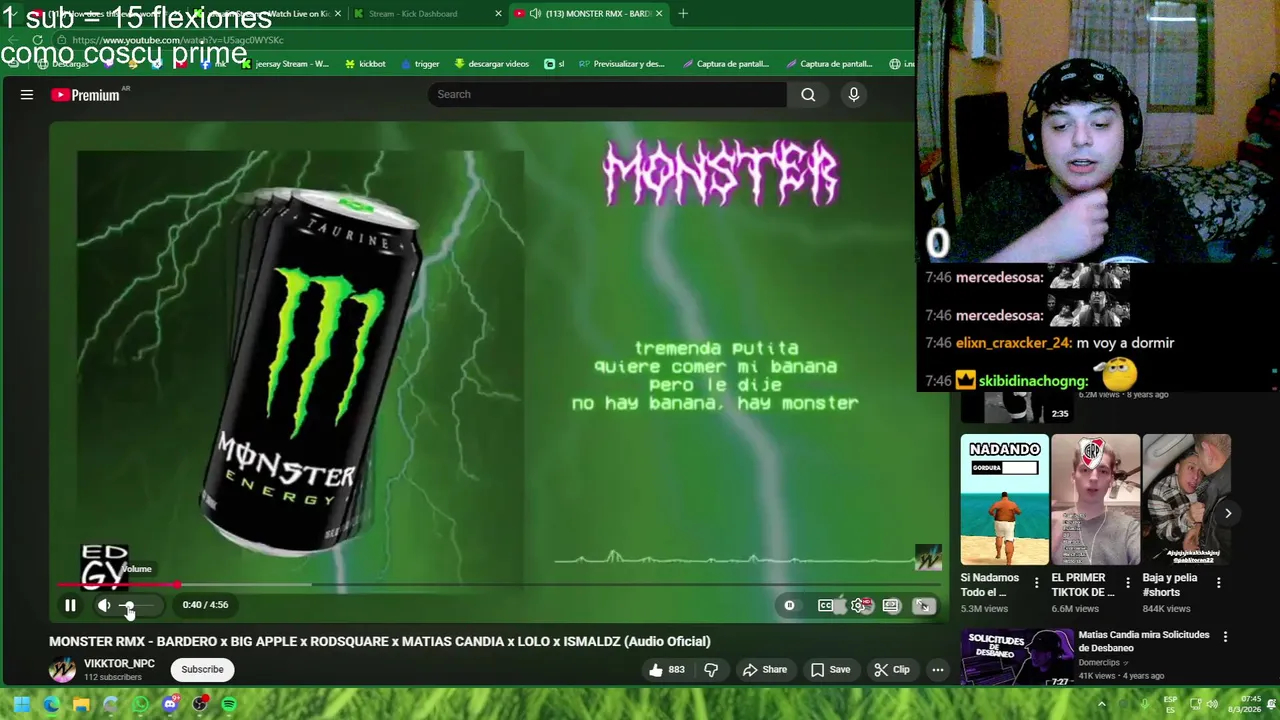The image size is (1280, 720).
Task: Open Spotify from the taskbar
Action: [x=229, y=705]
